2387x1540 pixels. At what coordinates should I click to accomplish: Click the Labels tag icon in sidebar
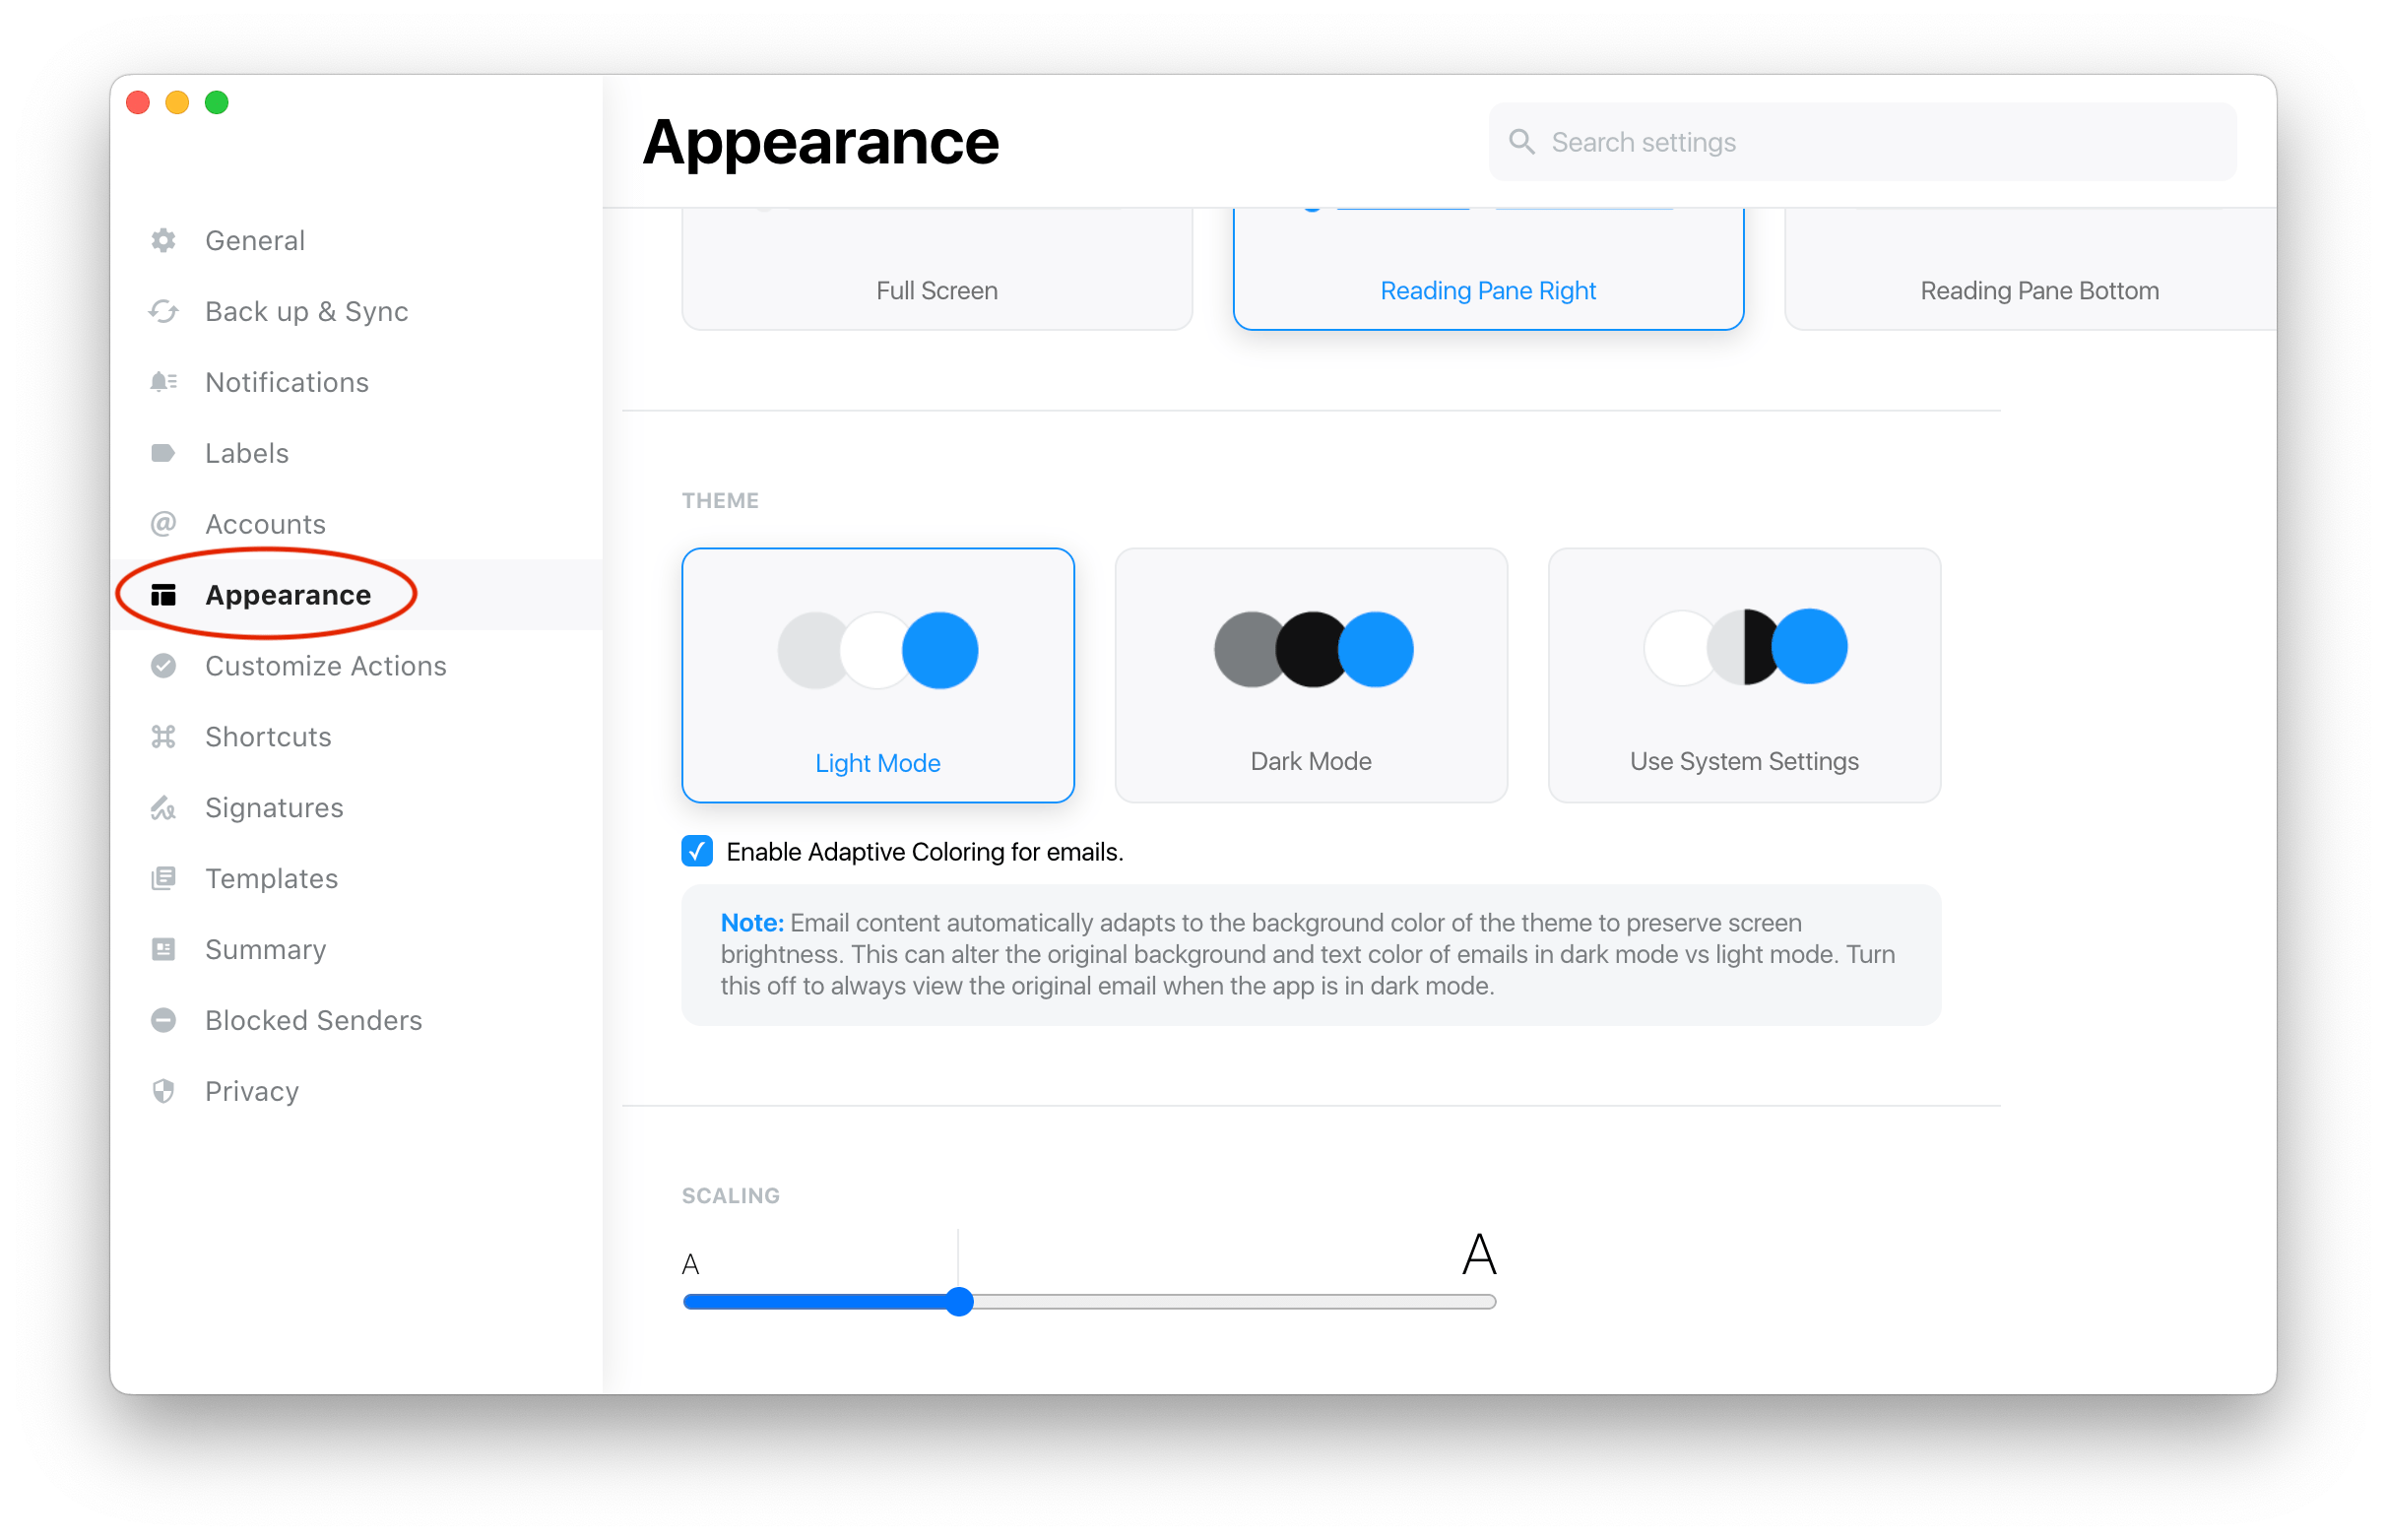[x=164, y=452]
